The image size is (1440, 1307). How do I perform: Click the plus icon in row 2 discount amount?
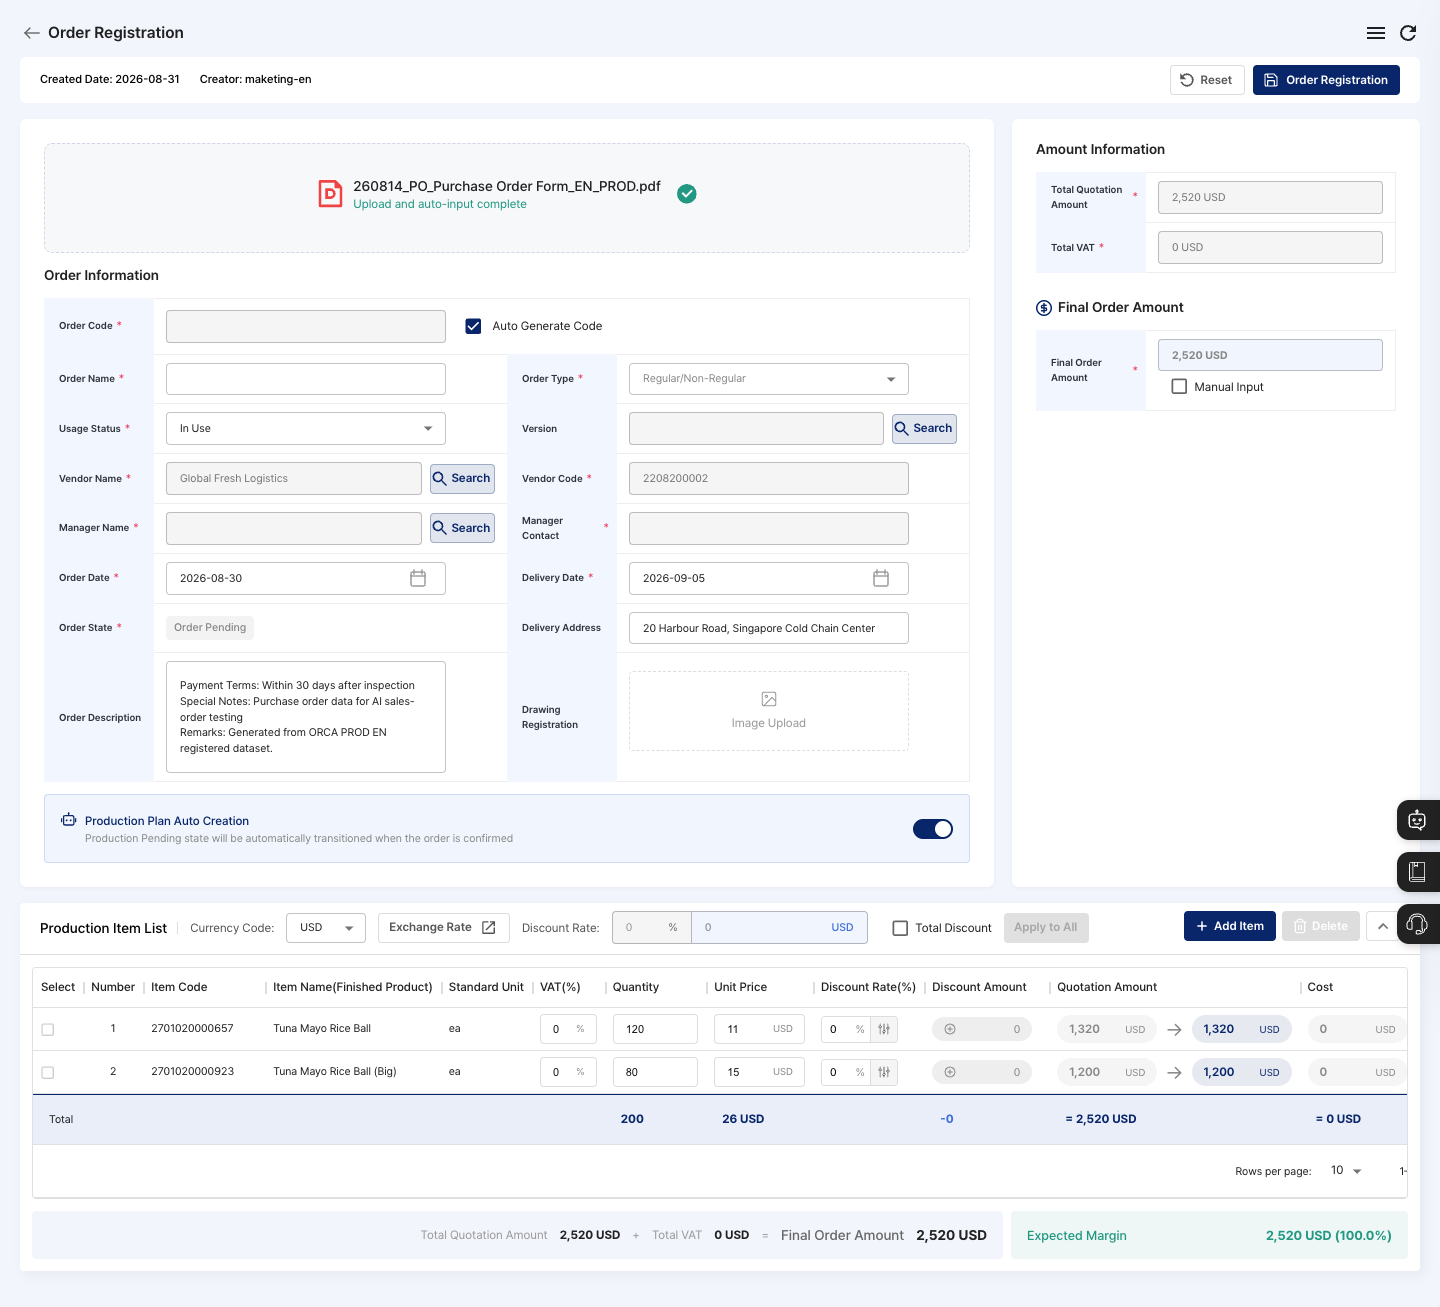[x=950, y=1072]
